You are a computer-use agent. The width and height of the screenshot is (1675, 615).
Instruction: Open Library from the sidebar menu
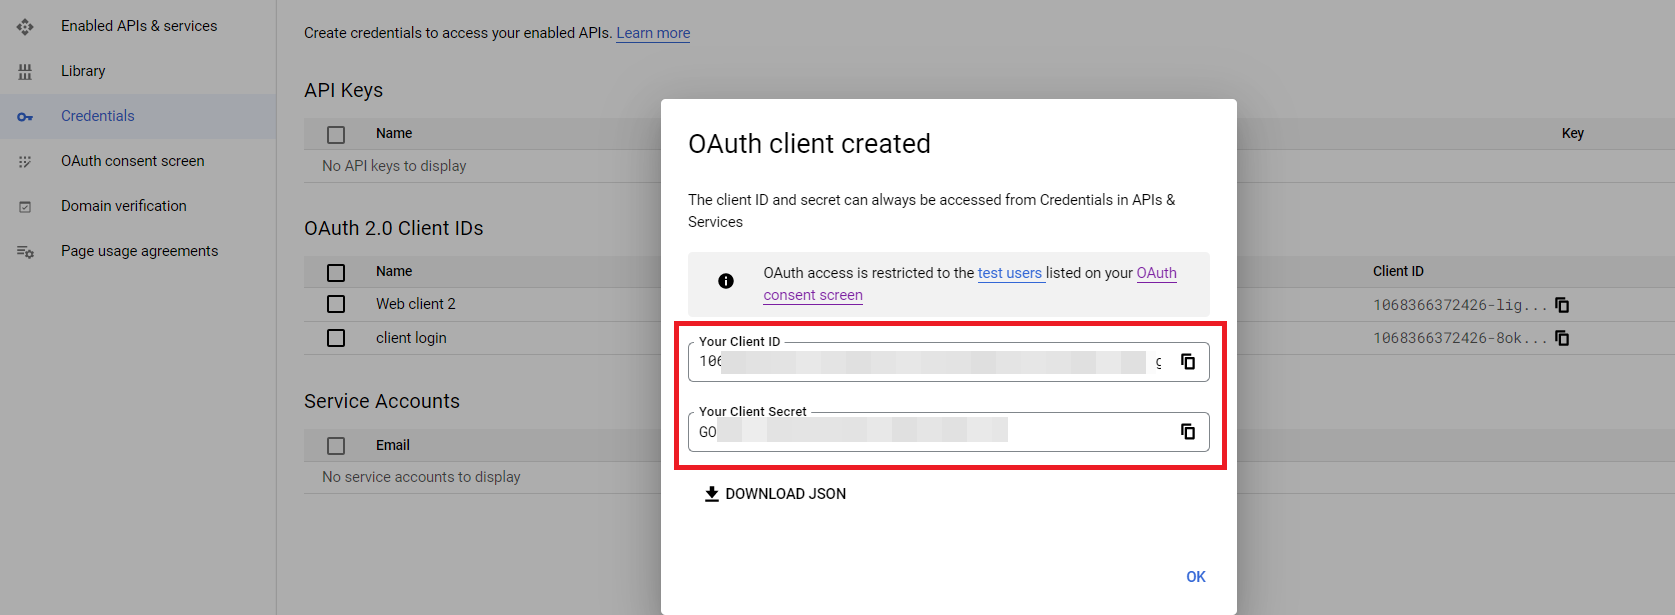83,71
